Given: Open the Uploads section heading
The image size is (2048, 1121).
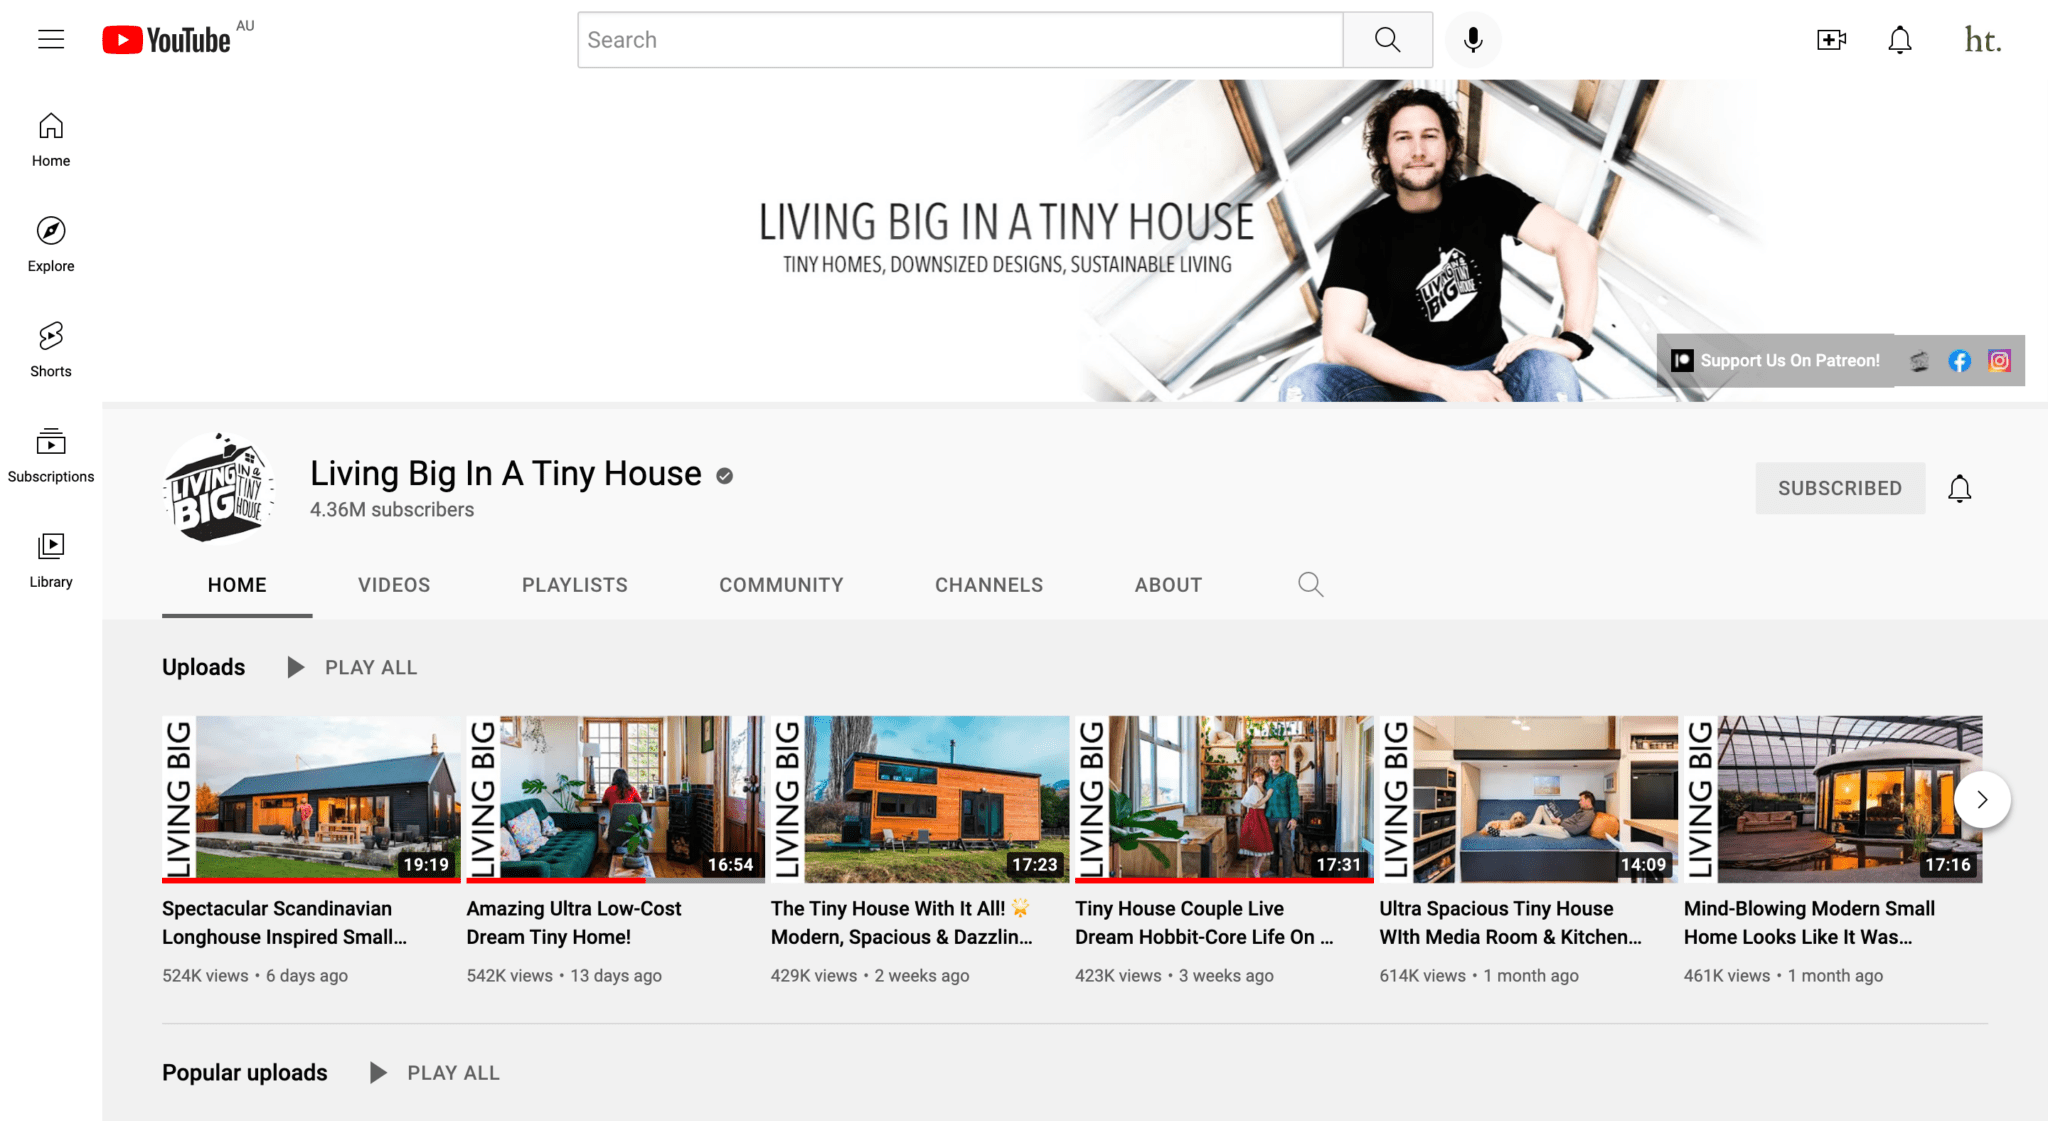Looking at the screenshot, I should pyautogui.click(x=203, y=667).
